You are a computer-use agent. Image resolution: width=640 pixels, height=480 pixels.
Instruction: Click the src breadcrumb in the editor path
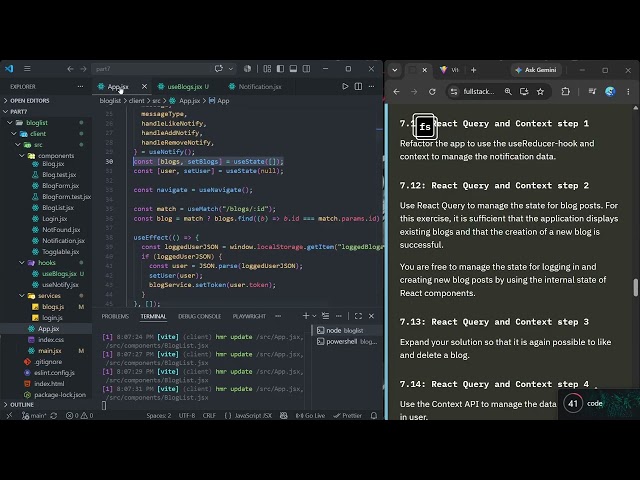pyautogui.click(x=156, y=100)
